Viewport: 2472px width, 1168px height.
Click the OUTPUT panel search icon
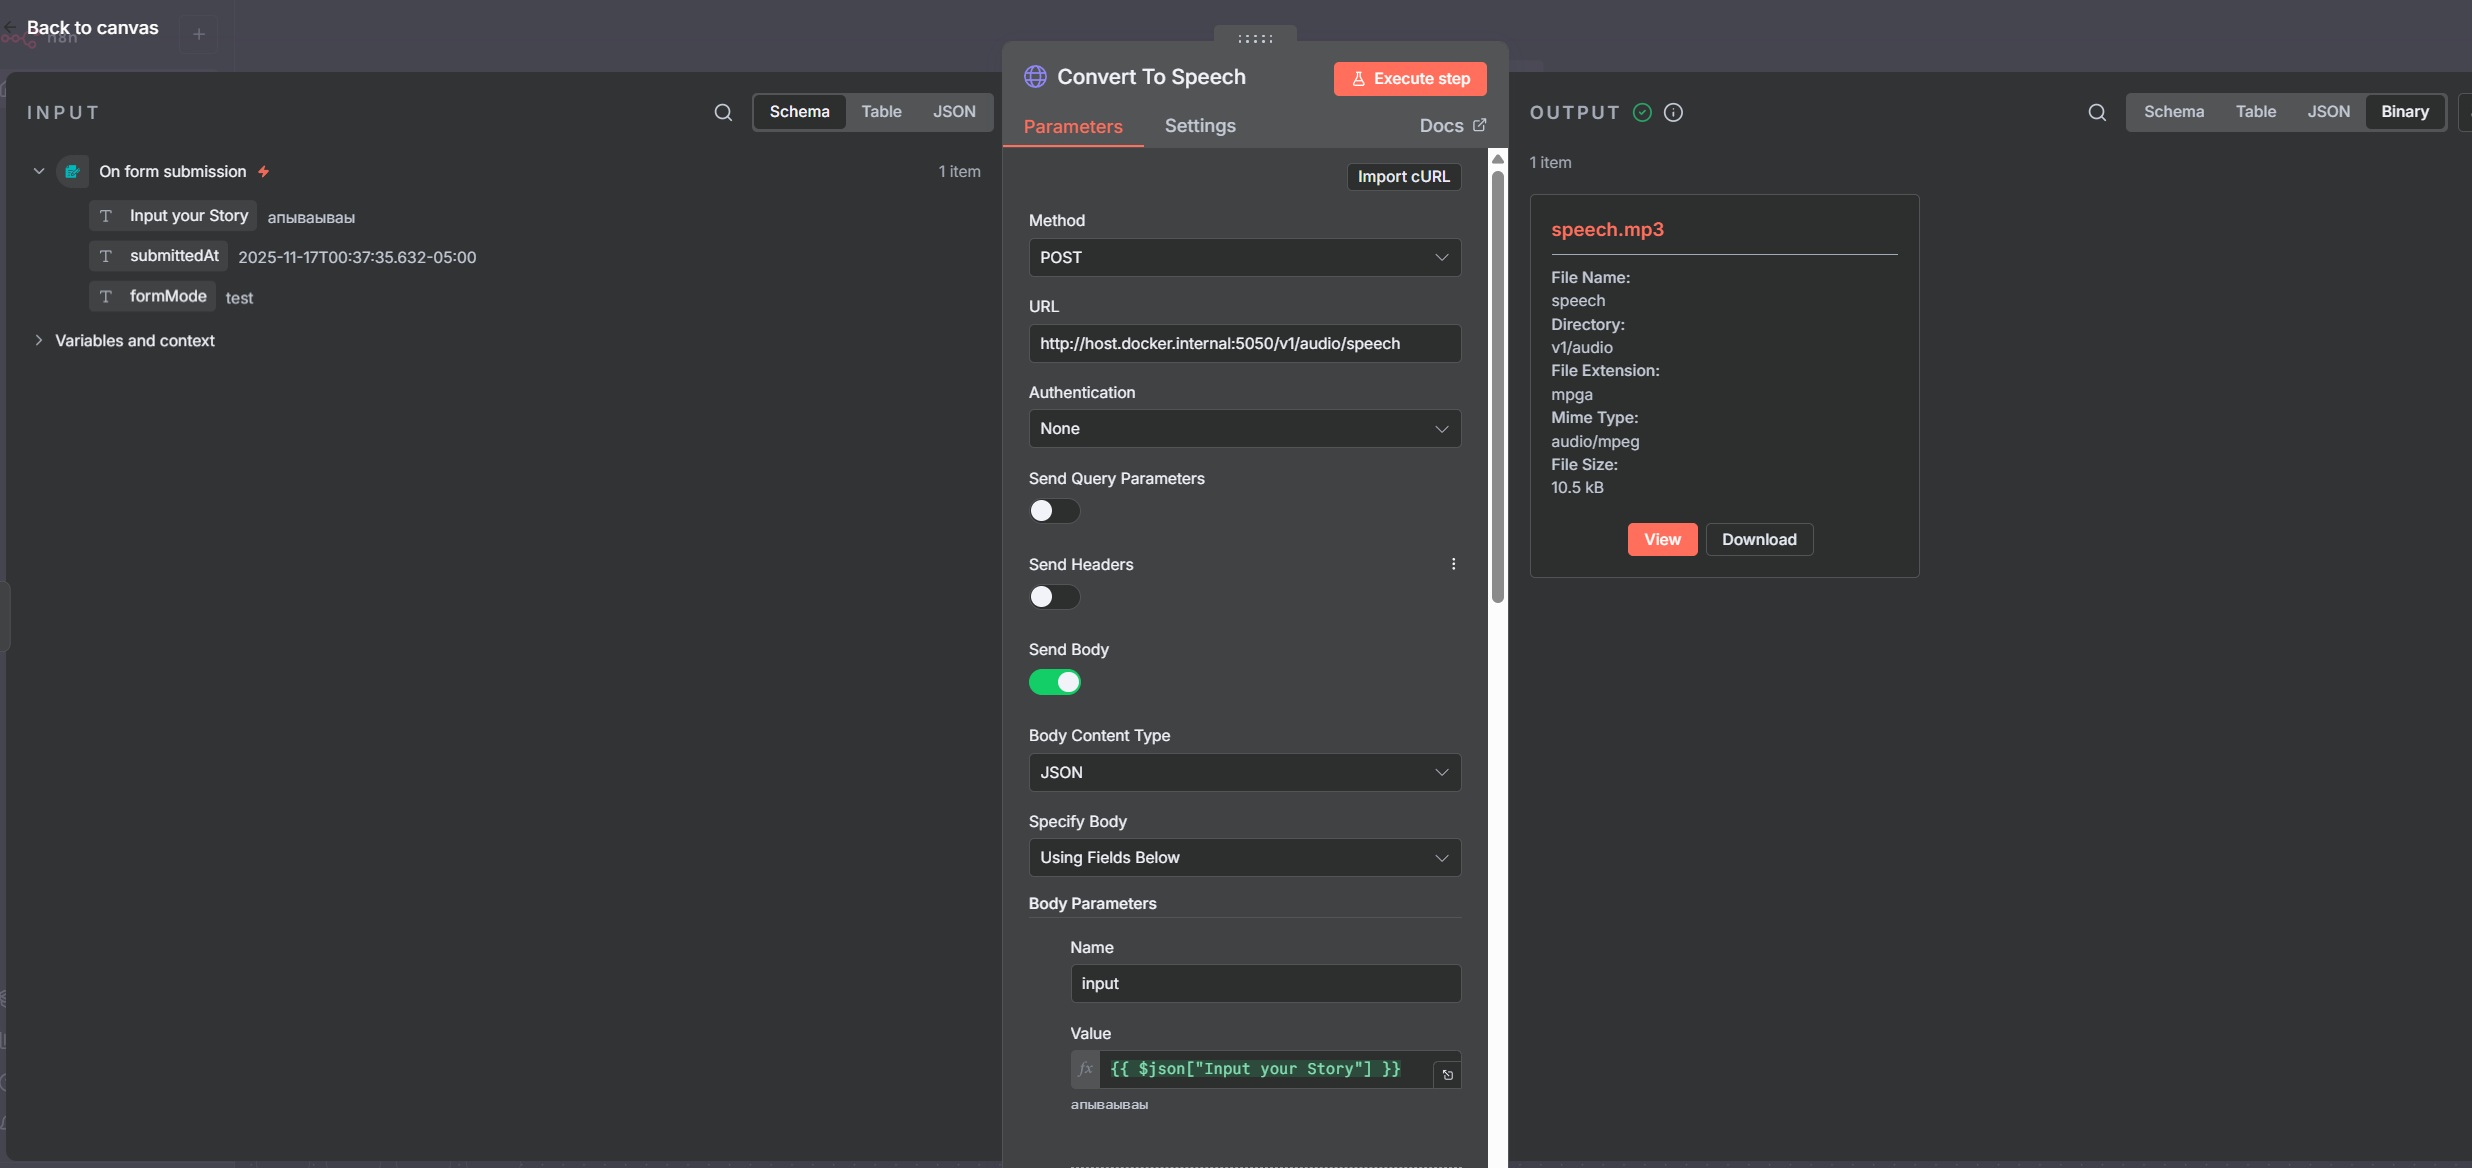pyautogui.click(x=2097, y=112)
